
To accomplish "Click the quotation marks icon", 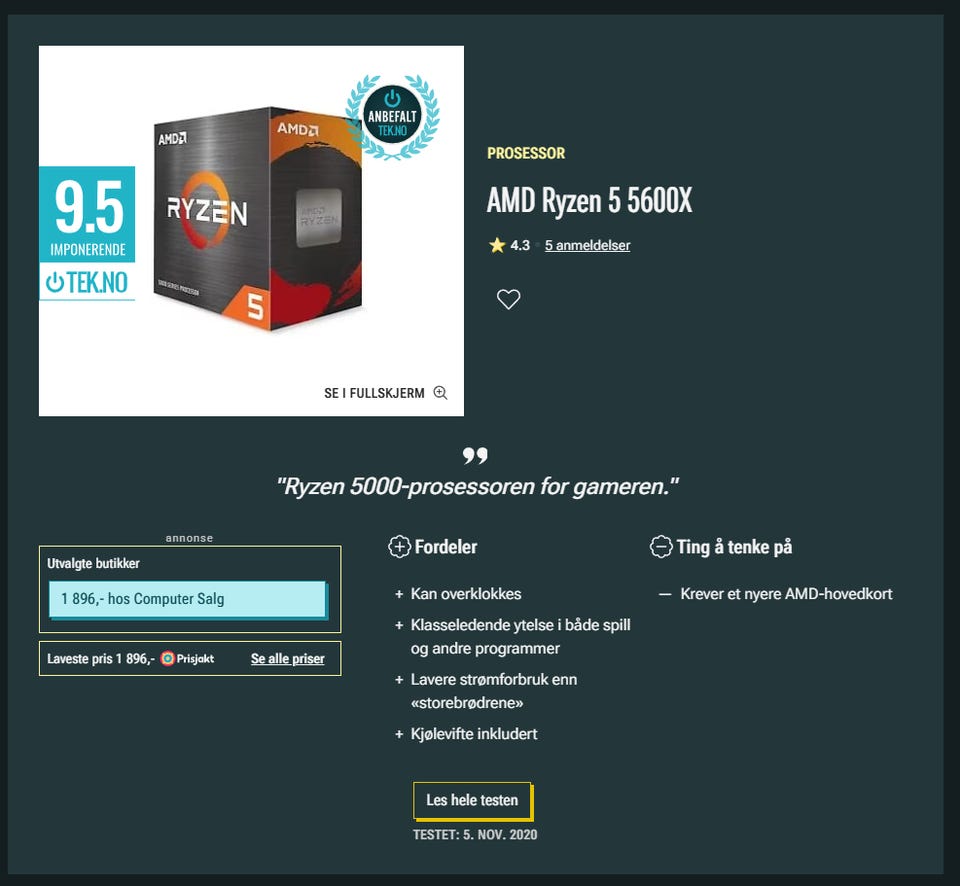I will tap(475, 456).
